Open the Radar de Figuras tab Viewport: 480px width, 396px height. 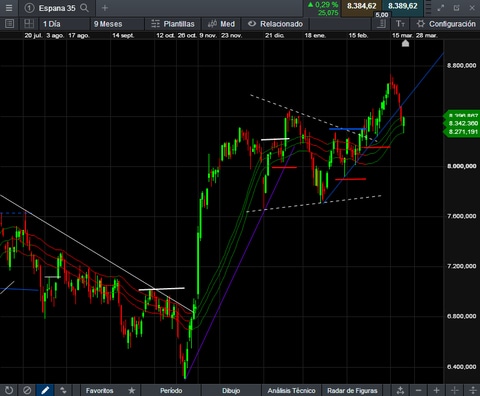point(352,390)
